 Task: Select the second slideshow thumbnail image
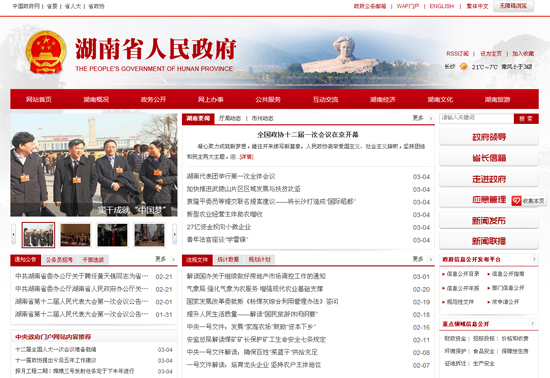coord(75,235)
